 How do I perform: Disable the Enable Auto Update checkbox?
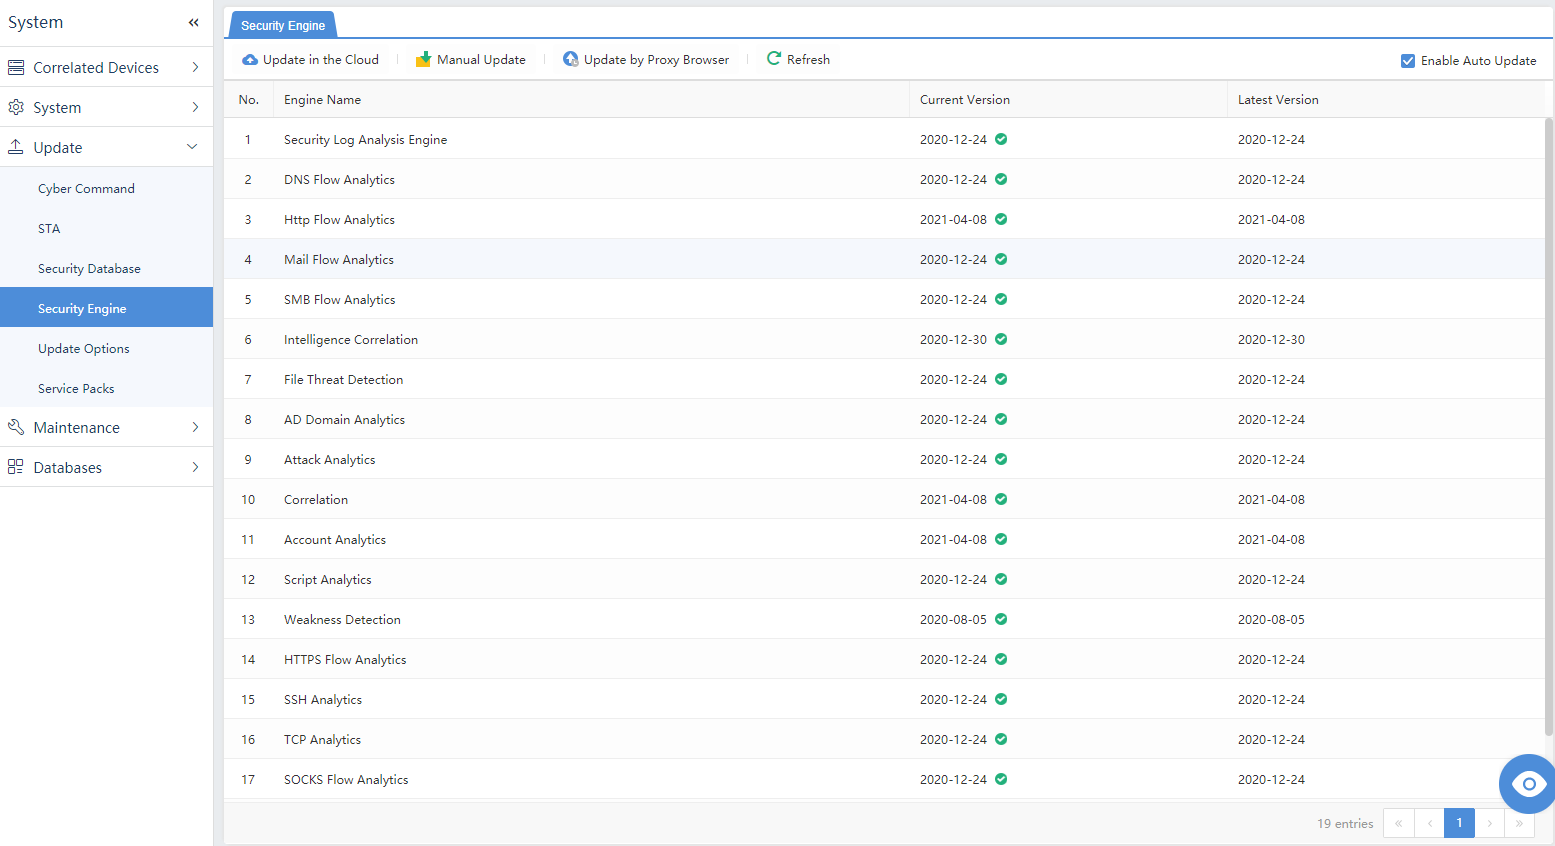click(1408, 61)
